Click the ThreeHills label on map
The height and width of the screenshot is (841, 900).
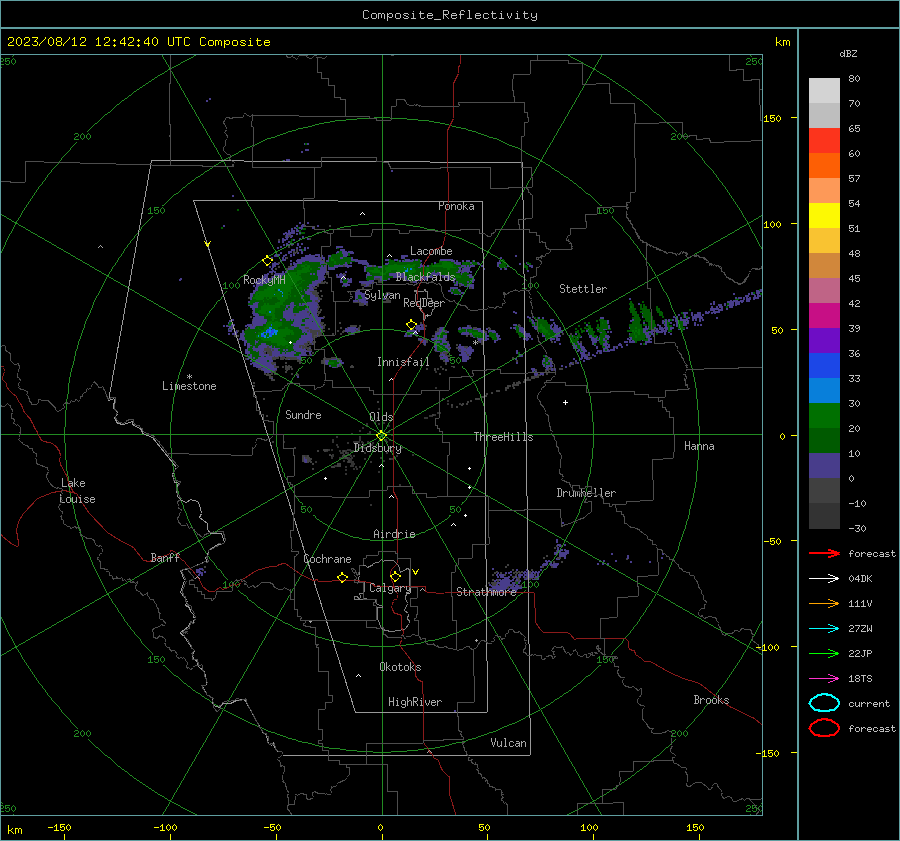point(503,437)
